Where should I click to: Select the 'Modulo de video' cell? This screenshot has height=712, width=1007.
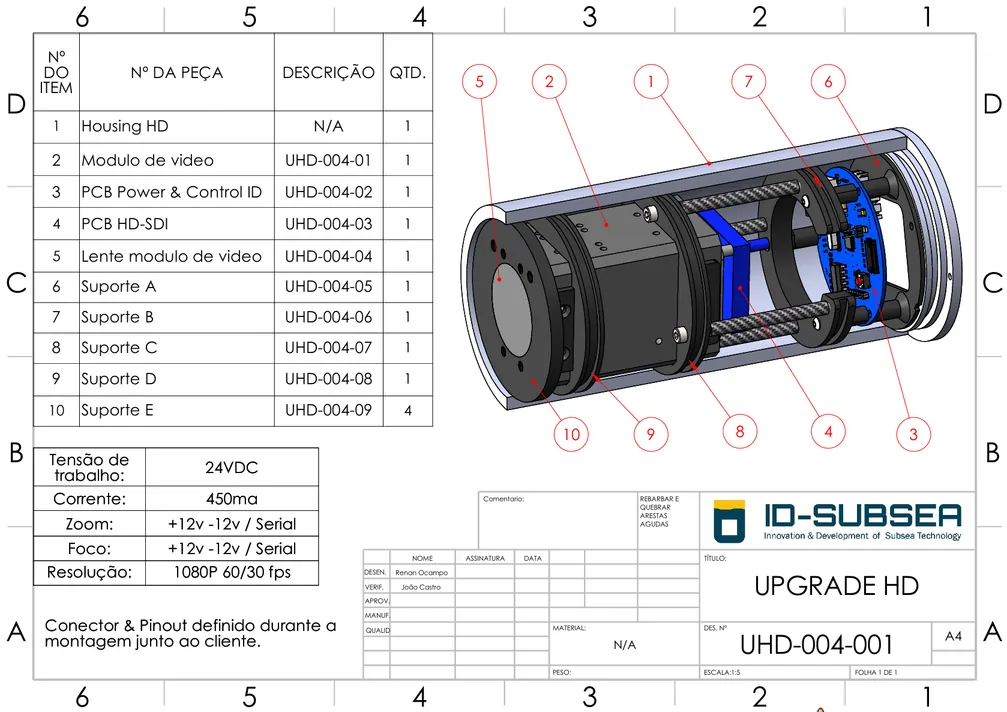(177, 160)
